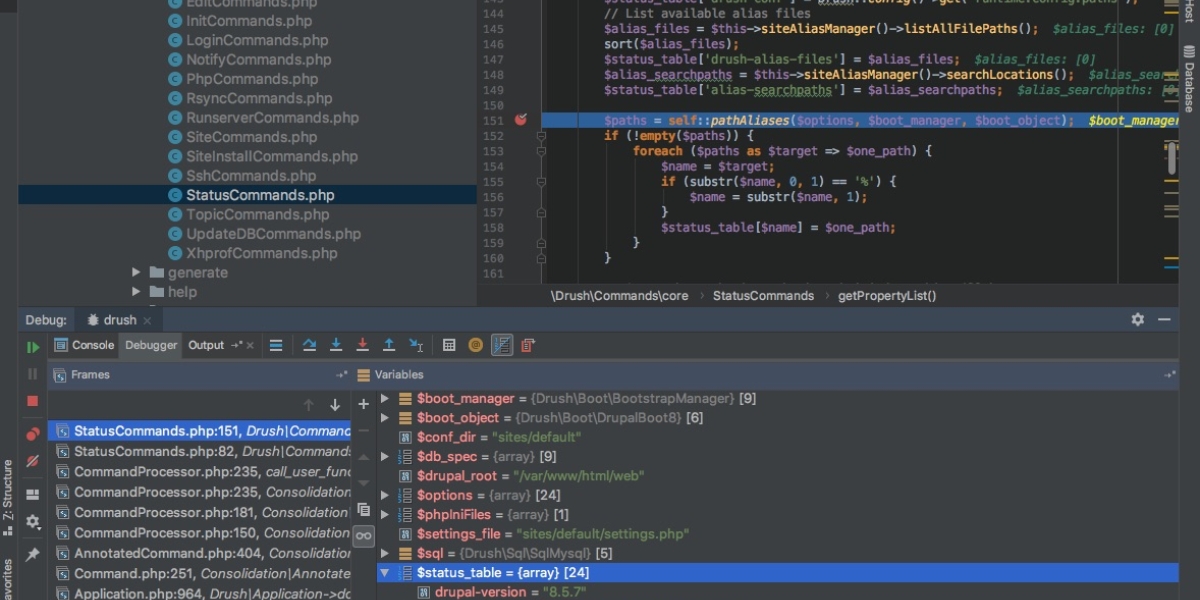This screenshot has width=1200, height=600.
Task: Pause the running program
Action: 34,375
